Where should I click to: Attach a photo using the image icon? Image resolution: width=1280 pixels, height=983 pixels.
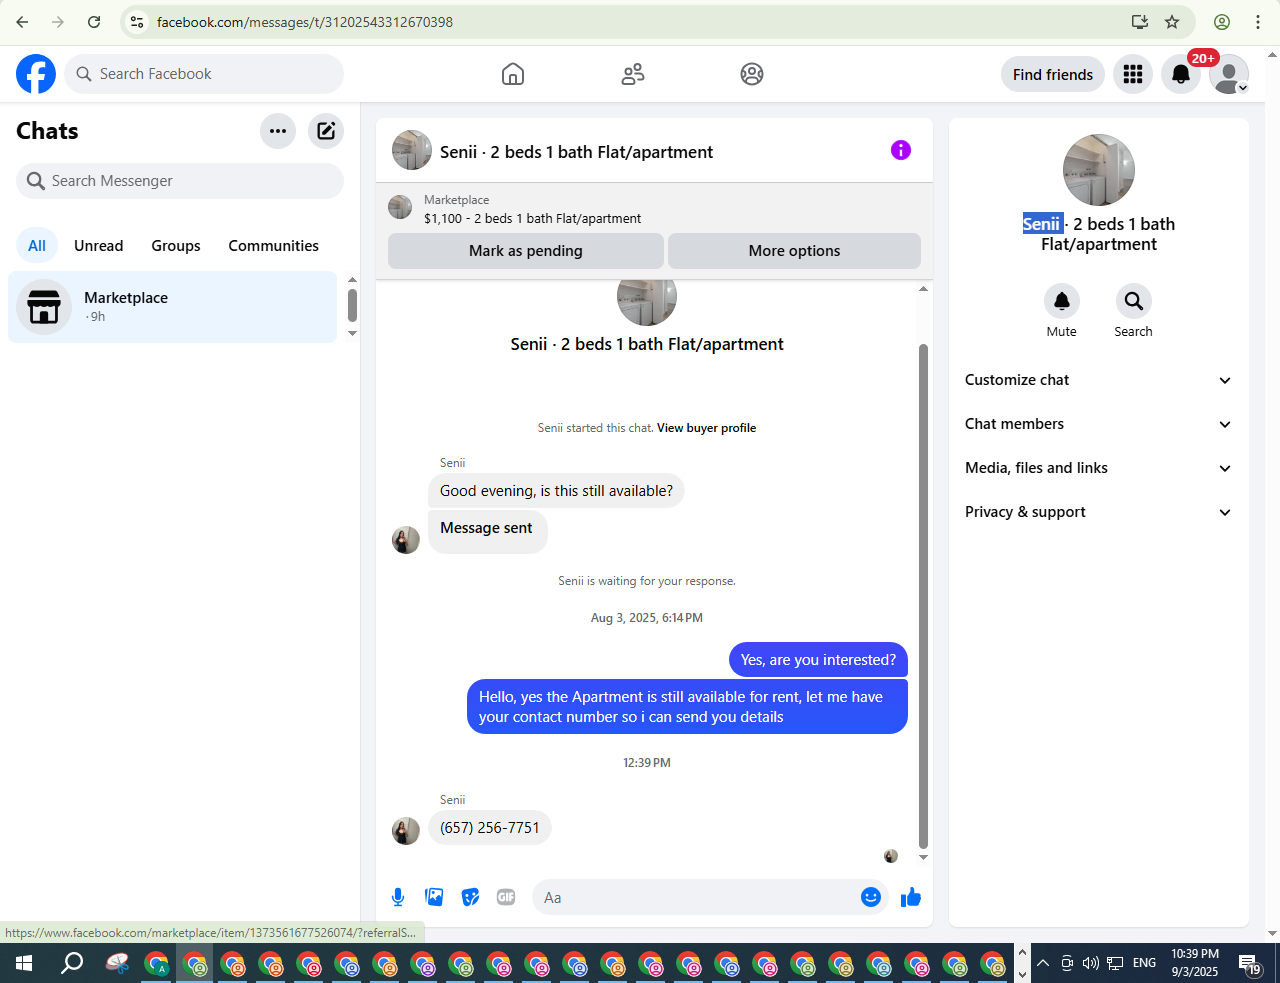pos(434,897)
